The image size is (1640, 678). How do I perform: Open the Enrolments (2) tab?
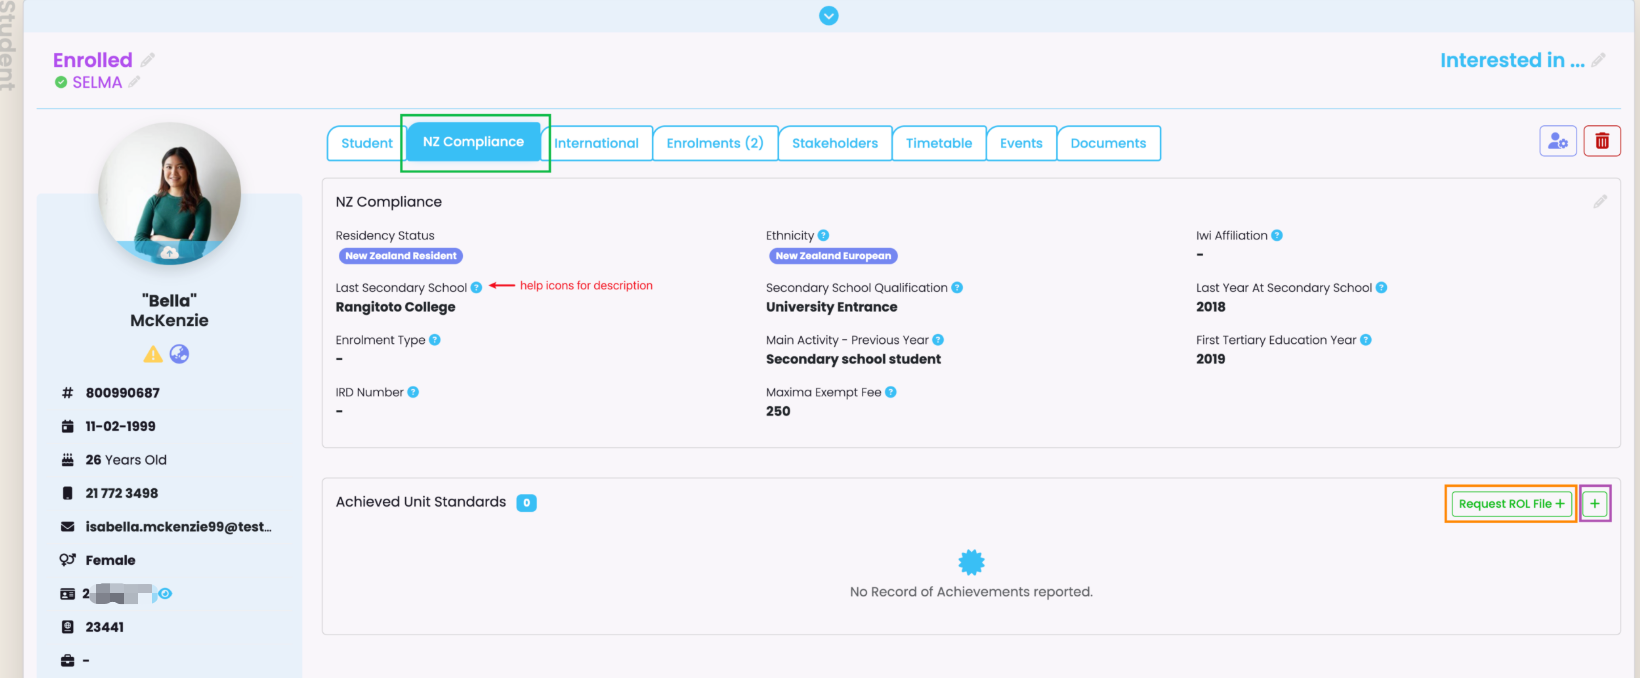click(715, 143)
